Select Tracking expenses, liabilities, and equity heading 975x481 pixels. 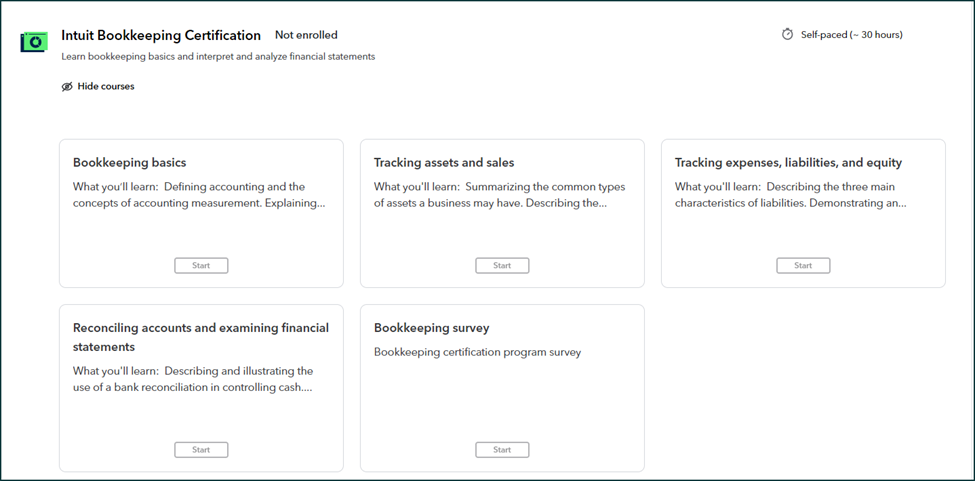tap(788, 163)
